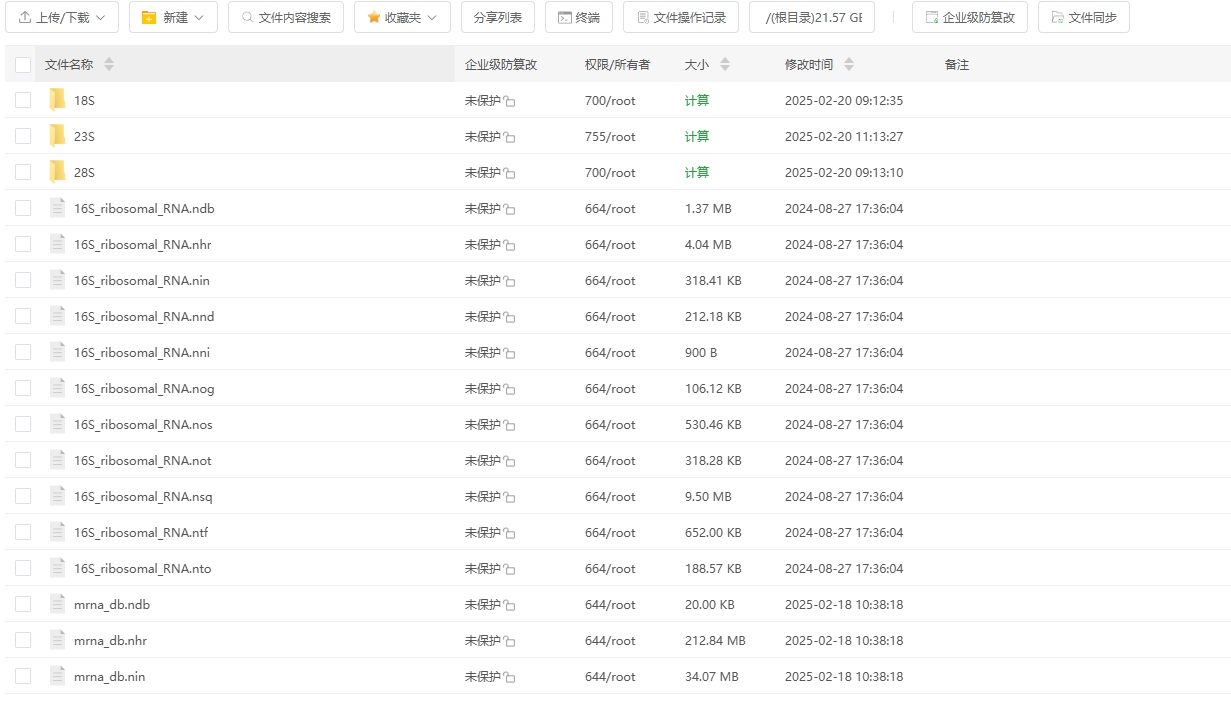Click the ascending sort arrow on 文件名称
This screenshot has width=1231, height=701.
(108, 59)
